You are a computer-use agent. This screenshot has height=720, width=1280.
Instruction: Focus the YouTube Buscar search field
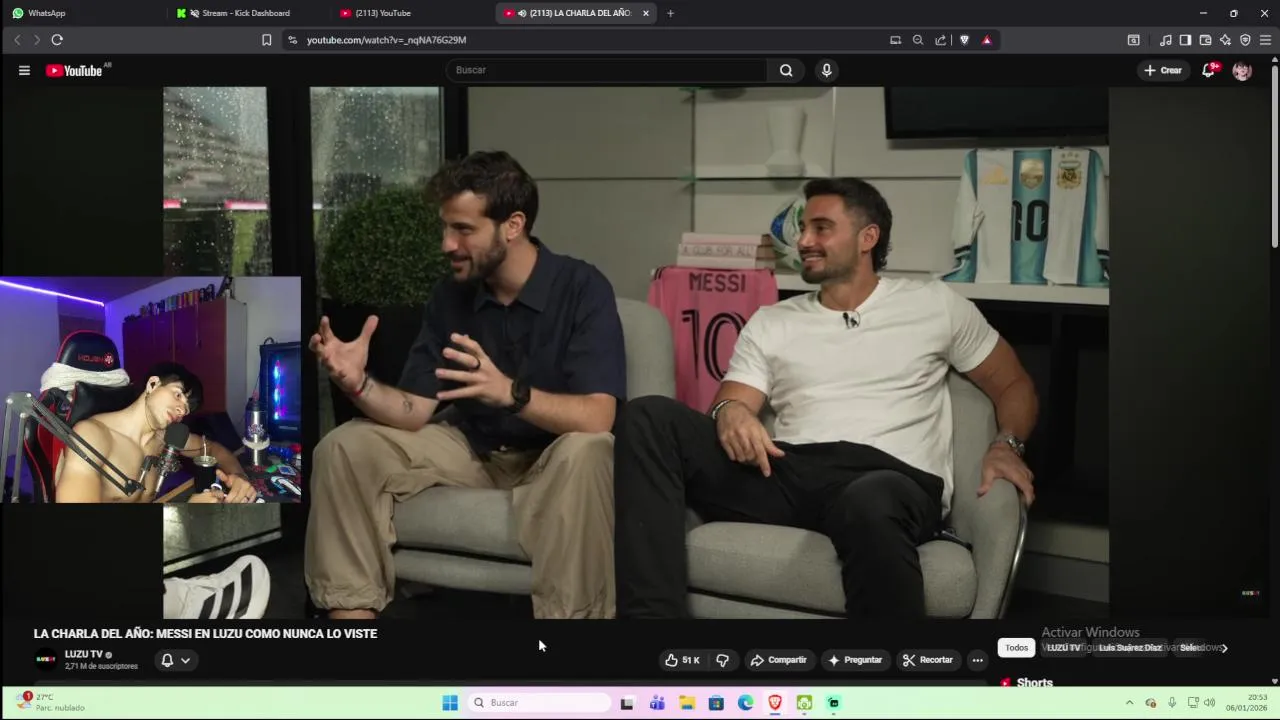(607, 70)
